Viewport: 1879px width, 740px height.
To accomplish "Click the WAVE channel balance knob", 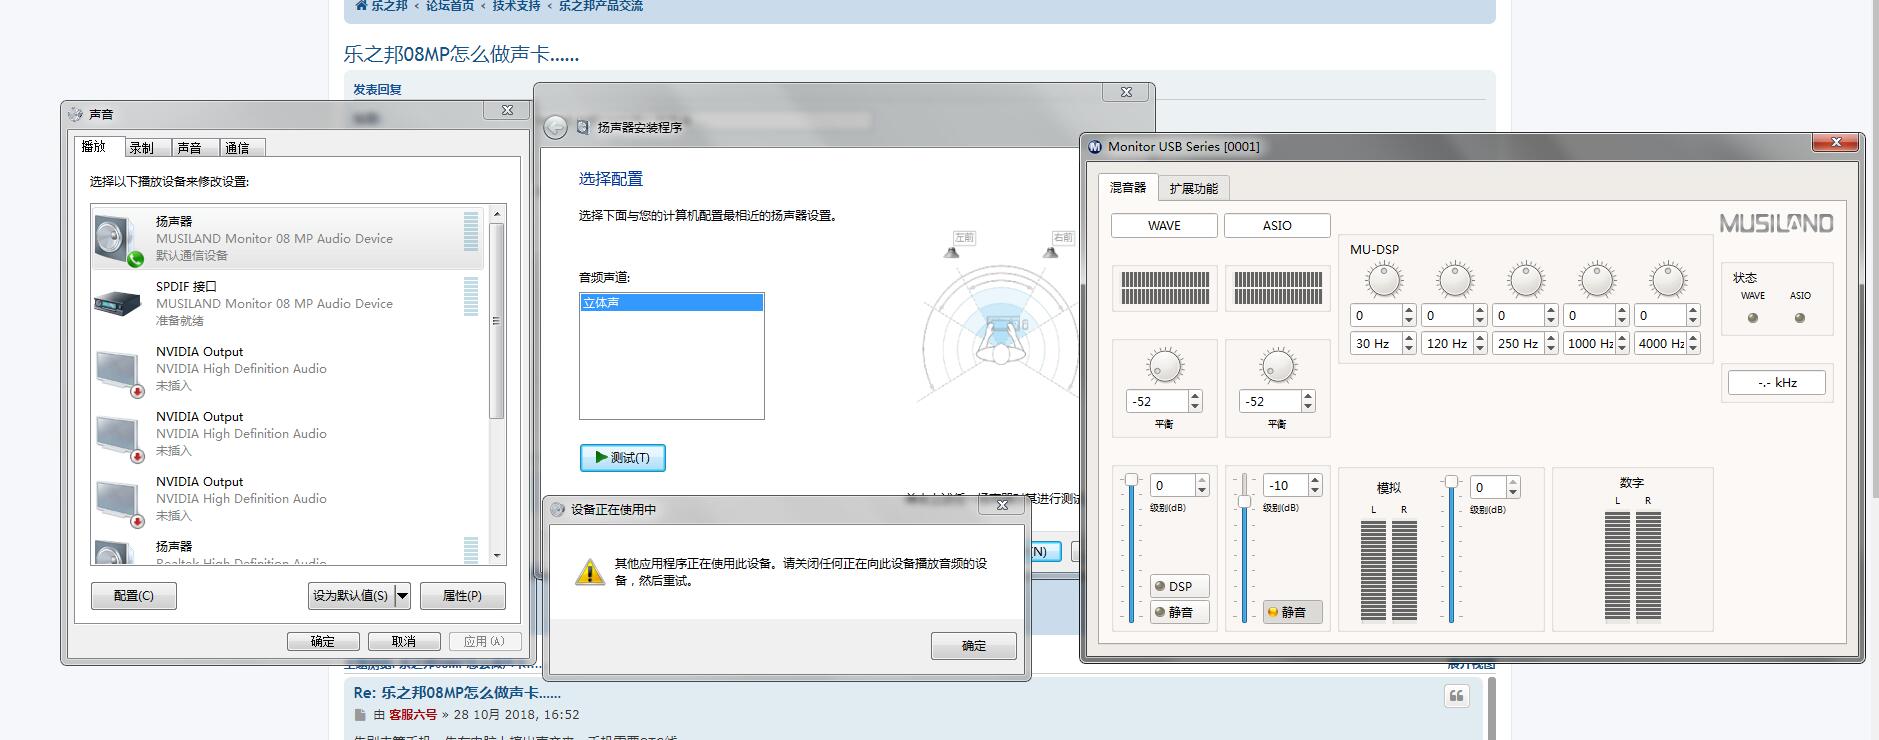I will [x=1164, y=365].
